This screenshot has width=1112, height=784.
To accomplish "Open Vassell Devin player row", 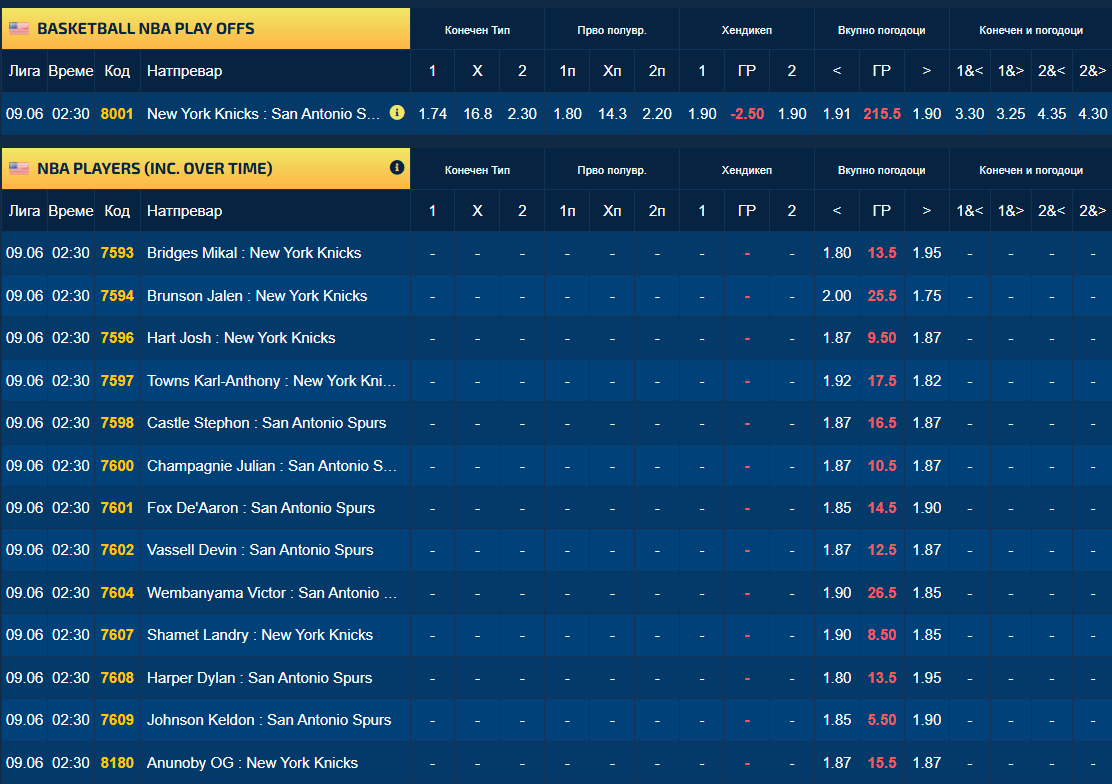I will click(260, 550).
